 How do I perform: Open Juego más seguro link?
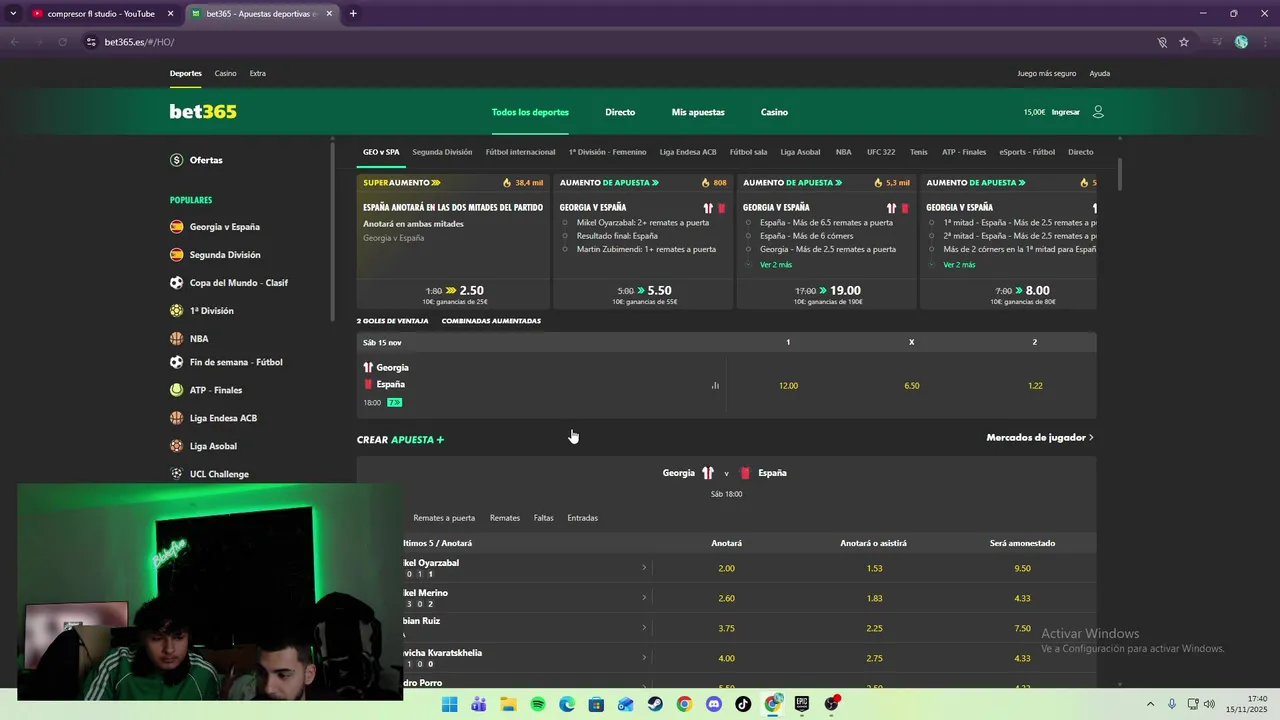[x=1046, y=73]
